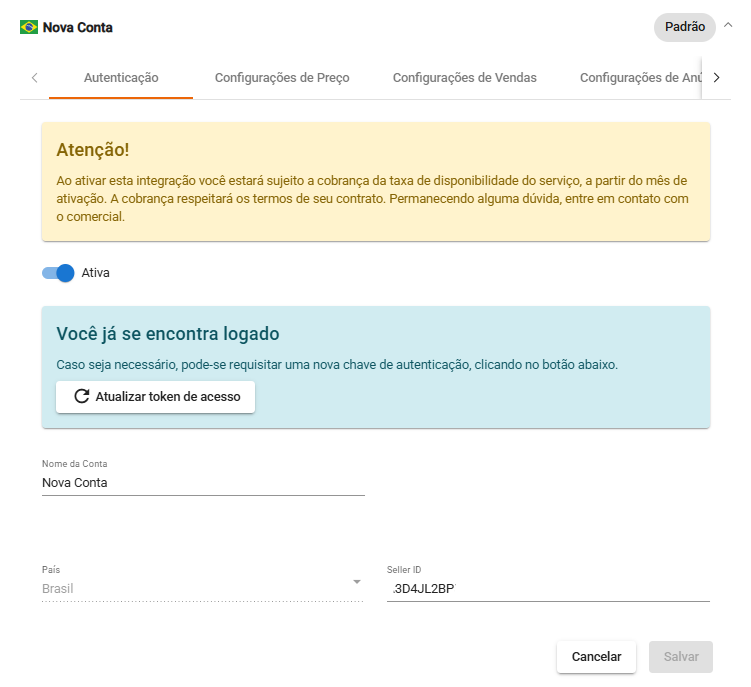The height and width of the screenshot is (687, 751).
Task: Select the partially visible Configurações de Anú tab
Action: coord(638,78)
